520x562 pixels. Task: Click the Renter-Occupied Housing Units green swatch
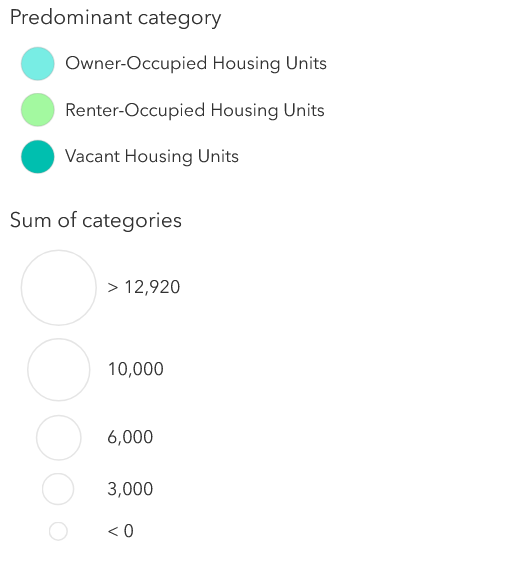[x=38, y=110]
